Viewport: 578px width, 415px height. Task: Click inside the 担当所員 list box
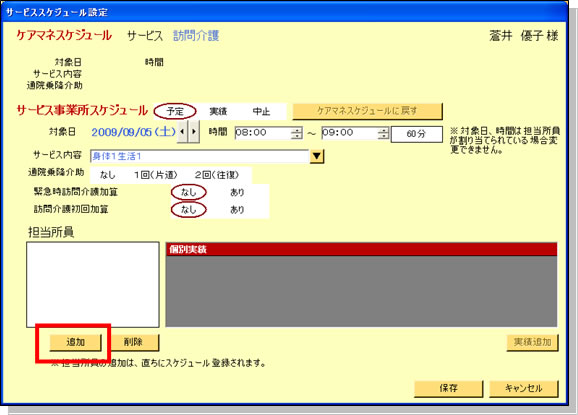[93, 285]
